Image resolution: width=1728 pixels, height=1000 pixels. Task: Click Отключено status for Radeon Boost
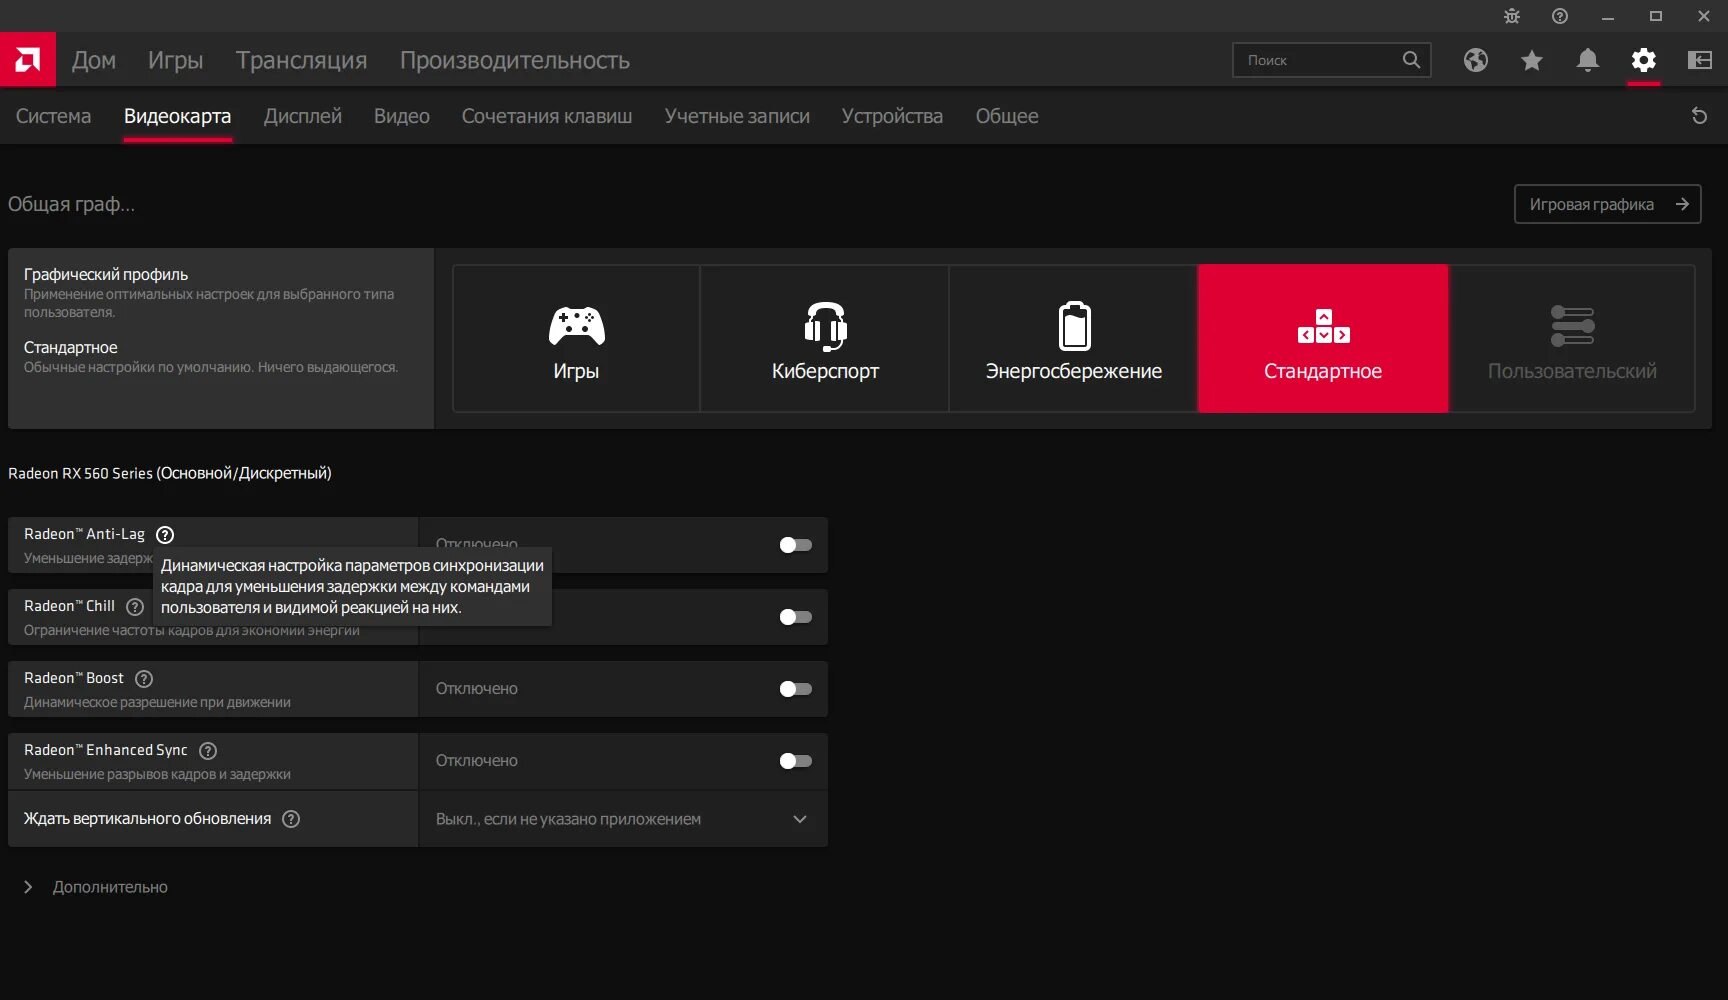tap(477, 689)
